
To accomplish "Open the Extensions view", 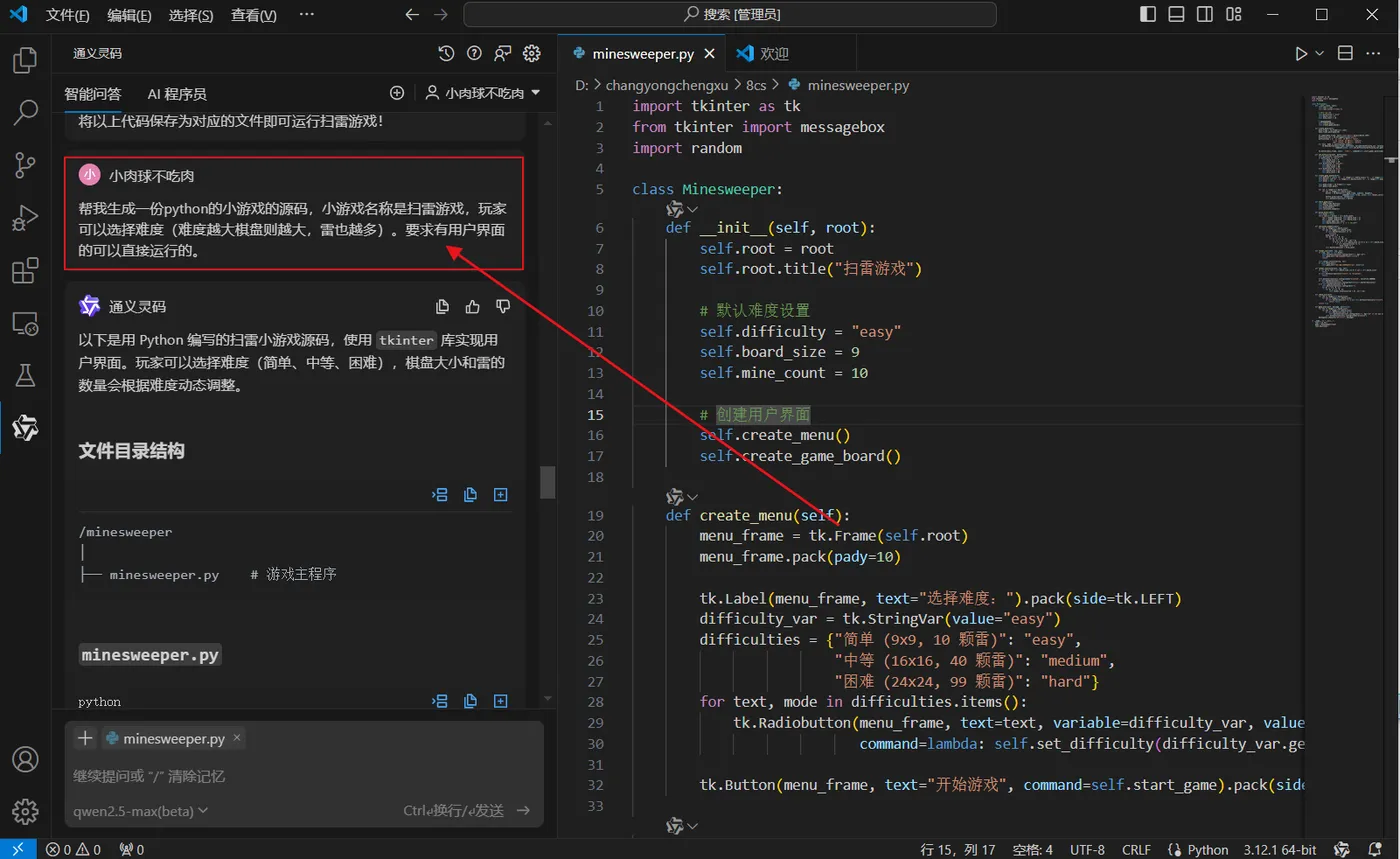I will point(25,270).
